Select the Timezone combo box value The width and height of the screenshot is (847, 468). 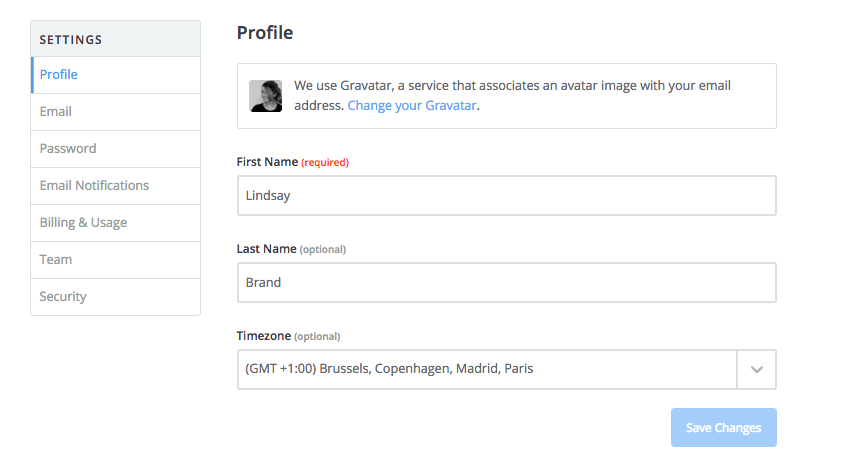[x=487, y=370]
